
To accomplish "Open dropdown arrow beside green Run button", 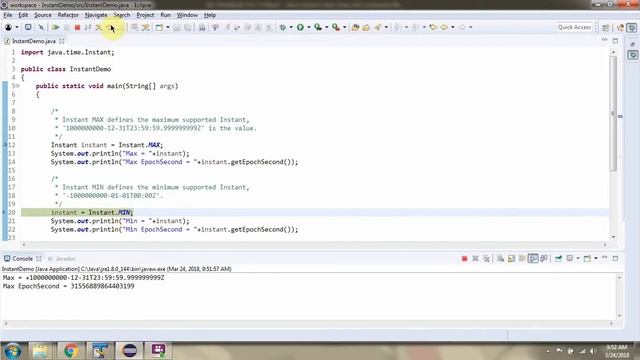I will coord(309,27).
